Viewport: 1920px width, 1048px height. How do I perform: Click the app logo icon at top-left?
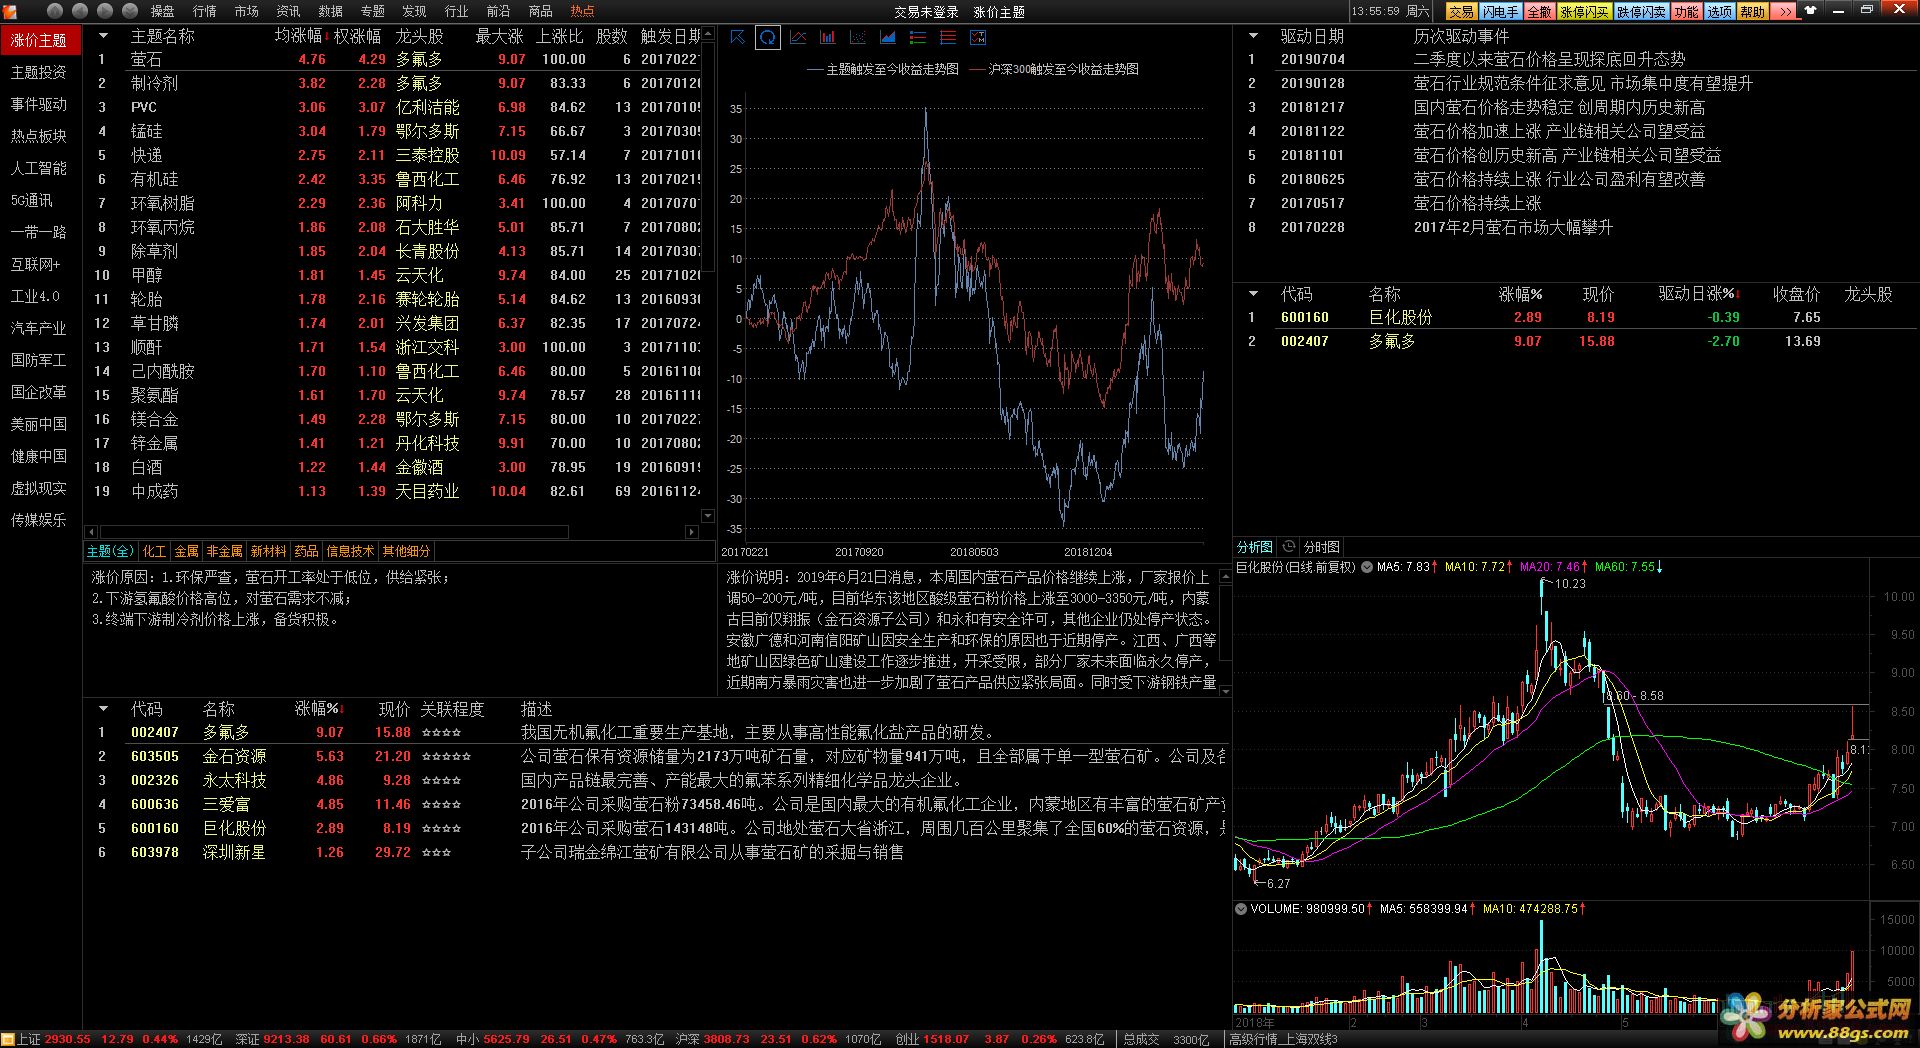10,11
